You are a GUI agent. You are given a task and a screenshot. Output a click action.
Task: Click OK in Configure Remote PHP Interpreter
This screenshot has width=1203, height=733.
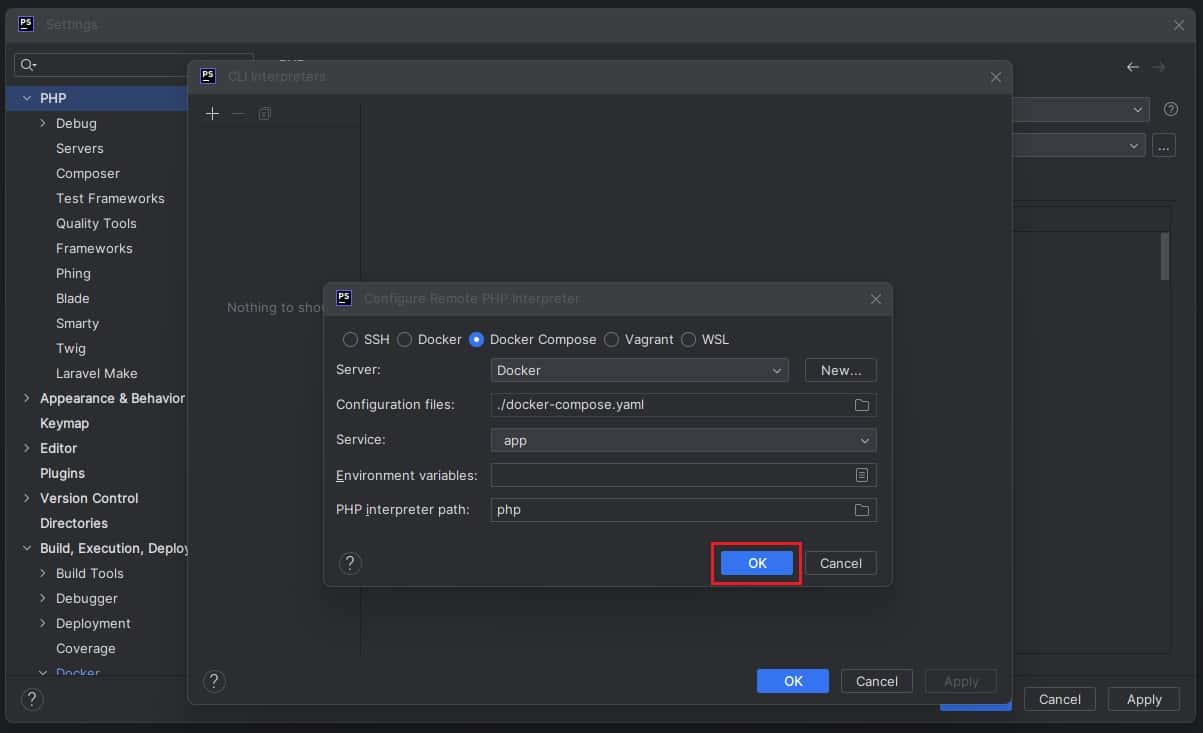757,563
